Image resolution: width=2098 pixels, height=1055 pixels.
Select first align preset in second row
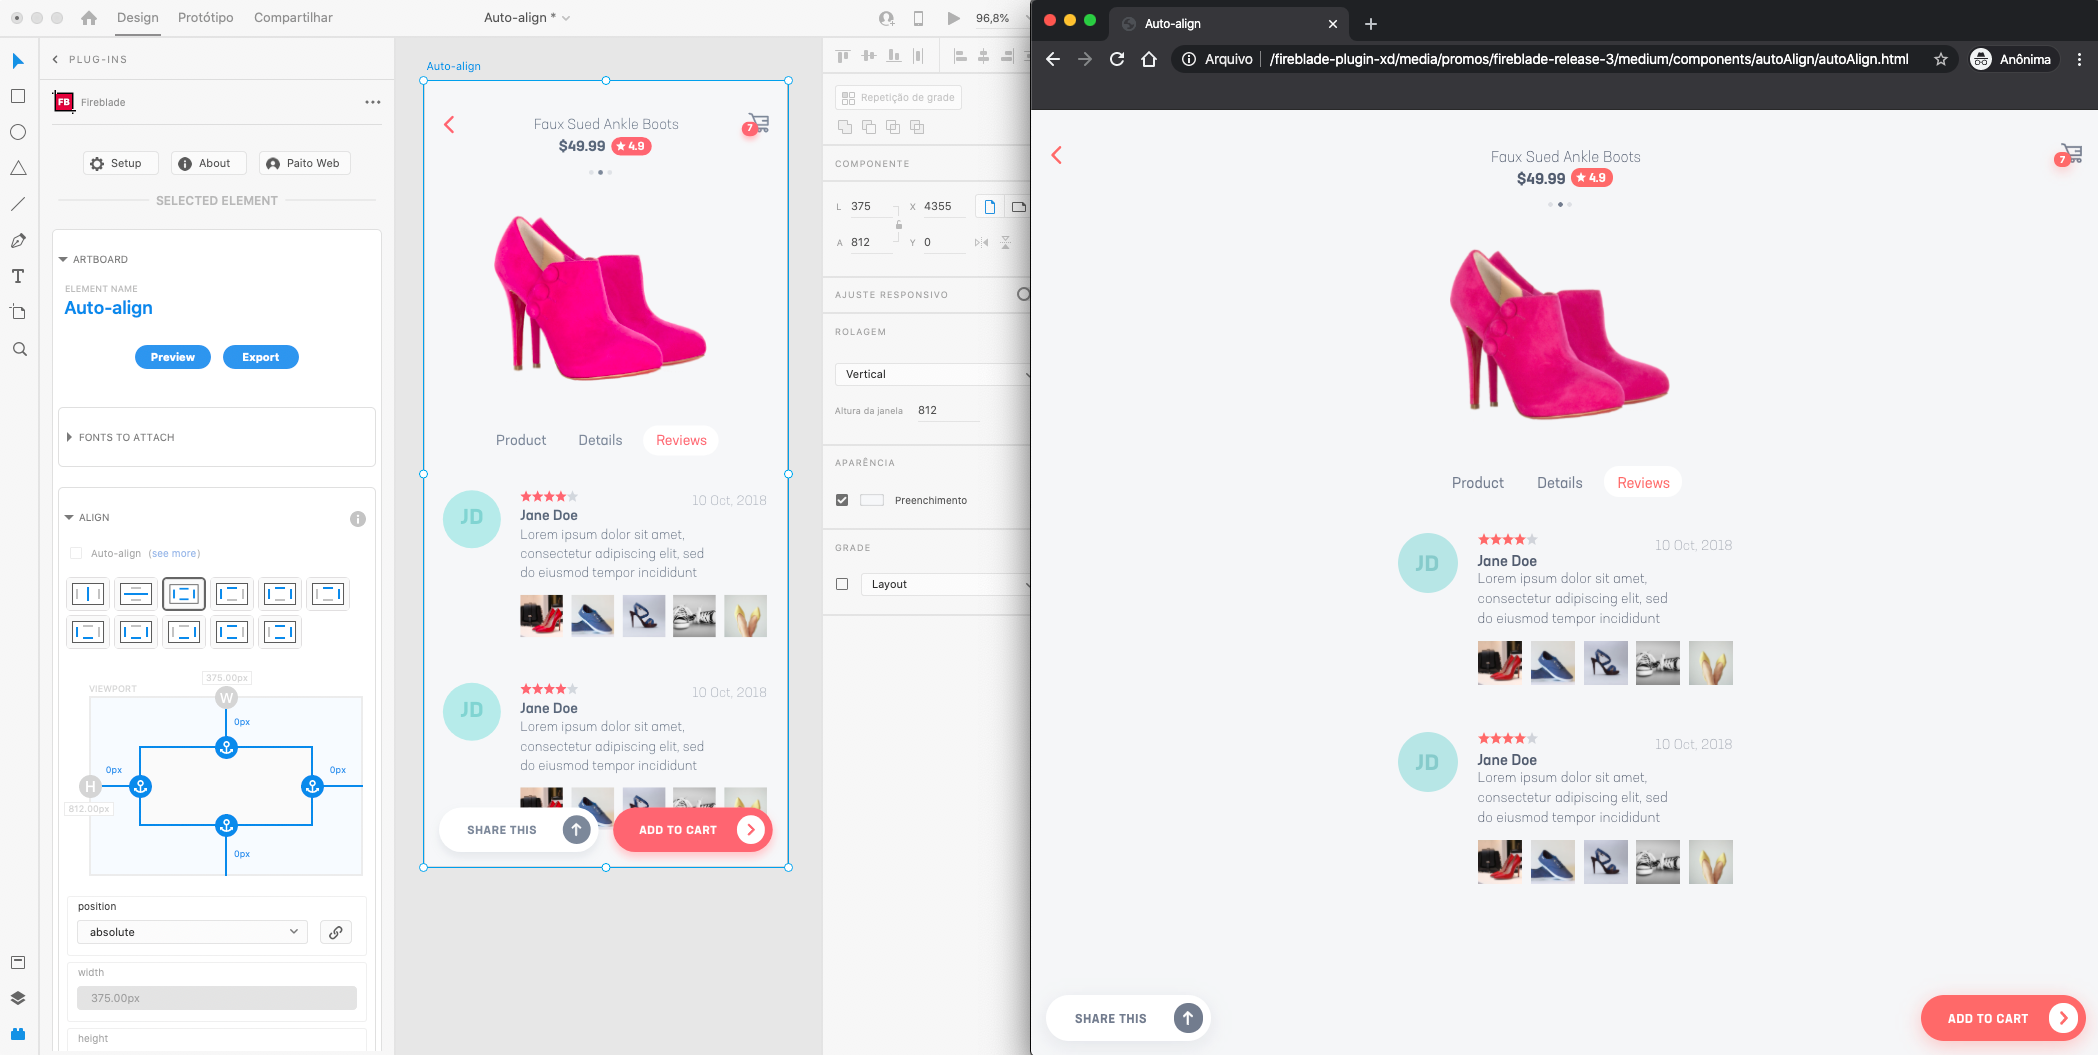(x=88, y=632)
